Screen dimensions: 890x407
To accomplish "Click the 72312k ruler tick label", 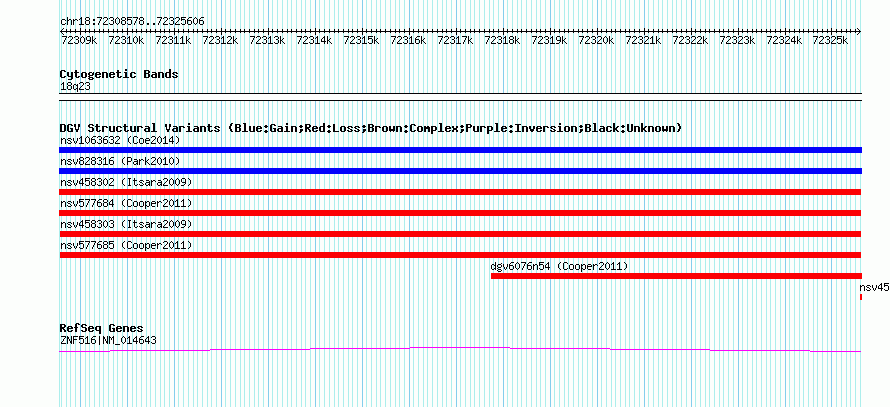I will [x=220, y=41].
